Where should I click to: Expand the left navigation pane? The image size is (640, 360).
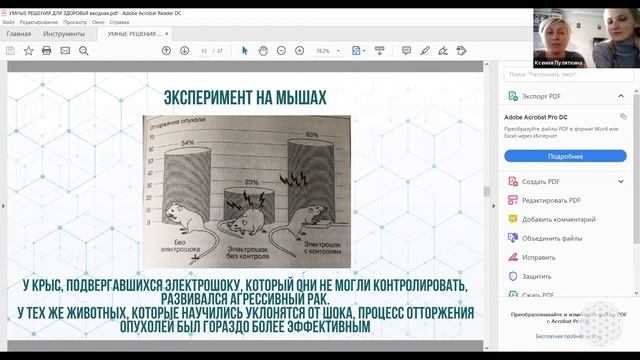click(3, 206)
